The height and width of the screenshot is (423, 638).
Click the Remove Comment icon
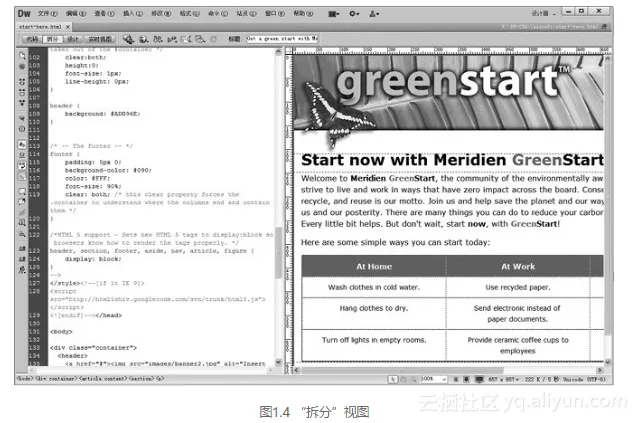22,201
